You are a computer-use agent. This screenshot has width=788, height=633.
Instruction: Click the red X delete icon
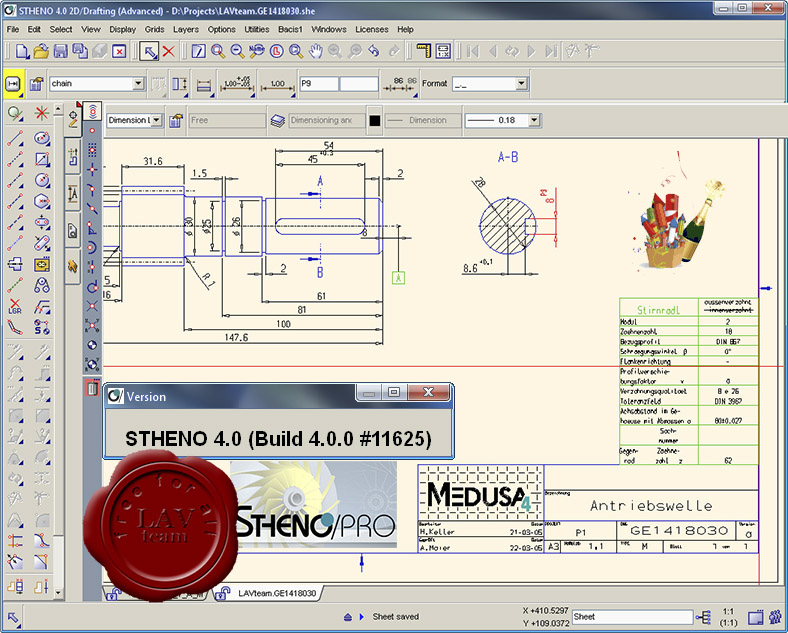[168, 51]
